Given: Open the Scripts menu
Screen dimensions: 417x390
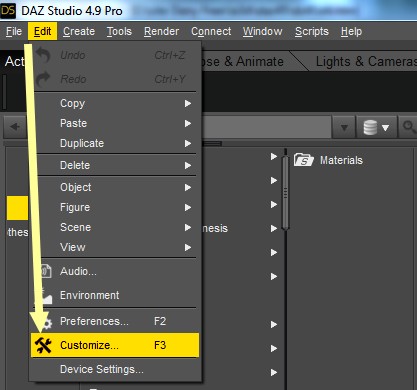Looking at the screenshot, I should pyautogui.click(x=312, y=31).
